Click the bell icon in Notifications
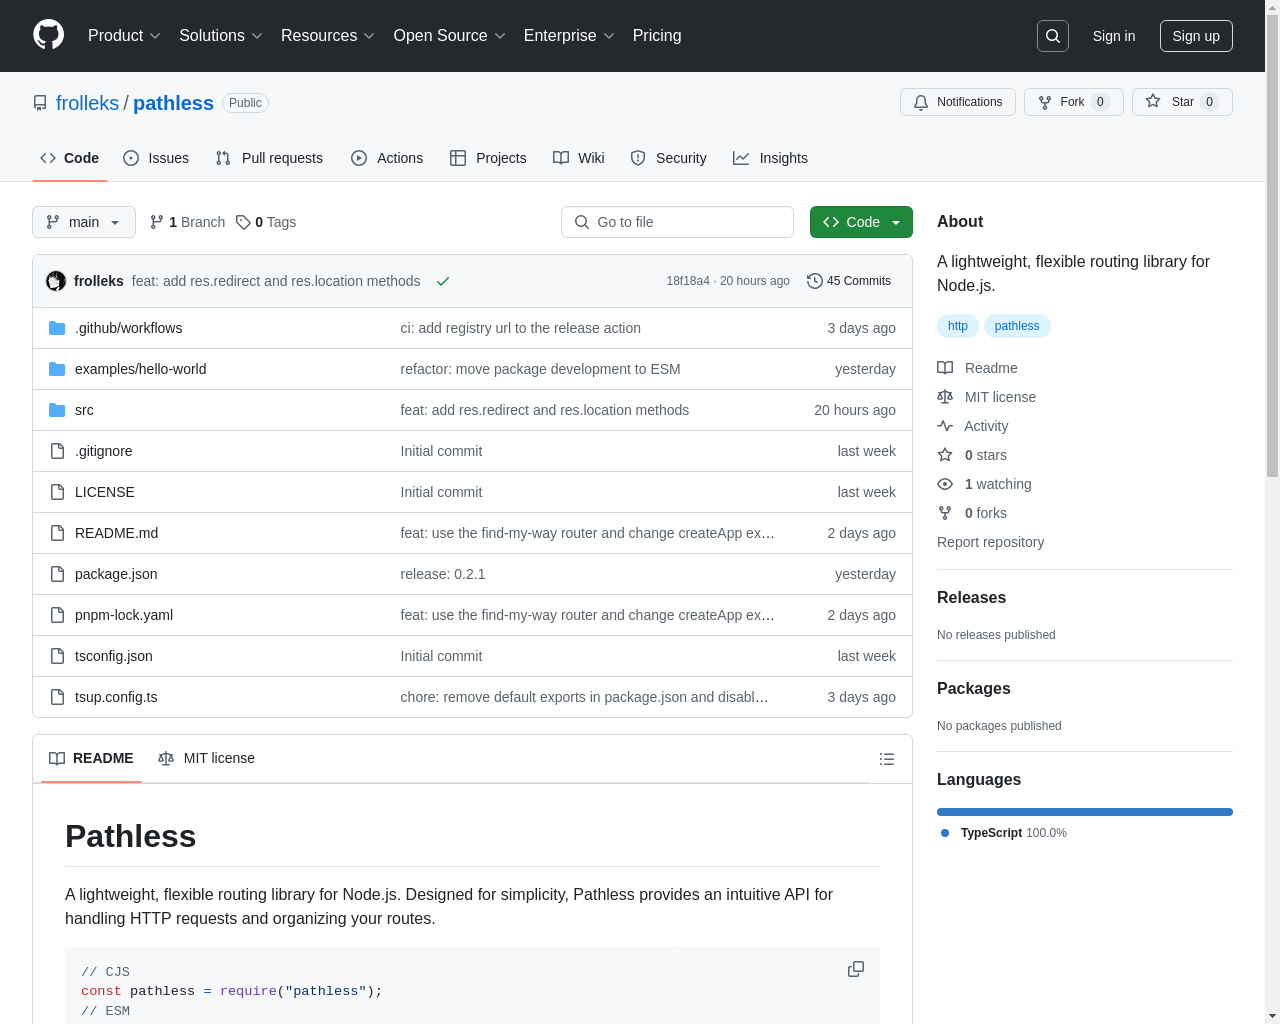 point(921,102)
